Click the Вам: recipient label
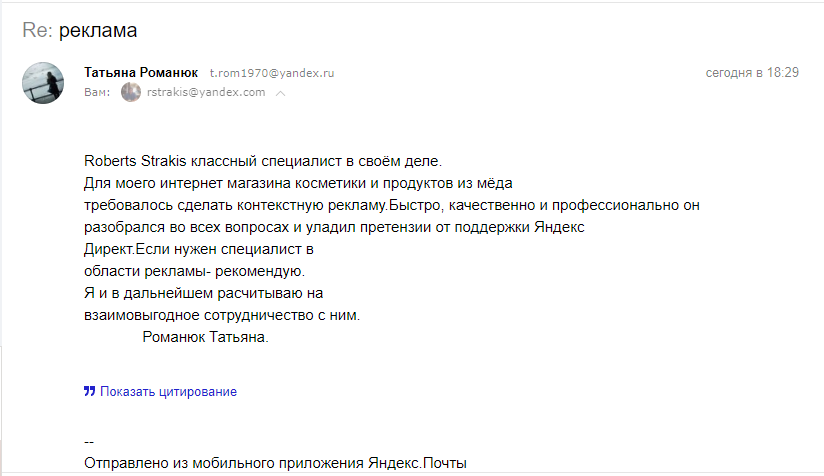The width and height of the screenshot is (824, 476). click(x=97, y=92)
